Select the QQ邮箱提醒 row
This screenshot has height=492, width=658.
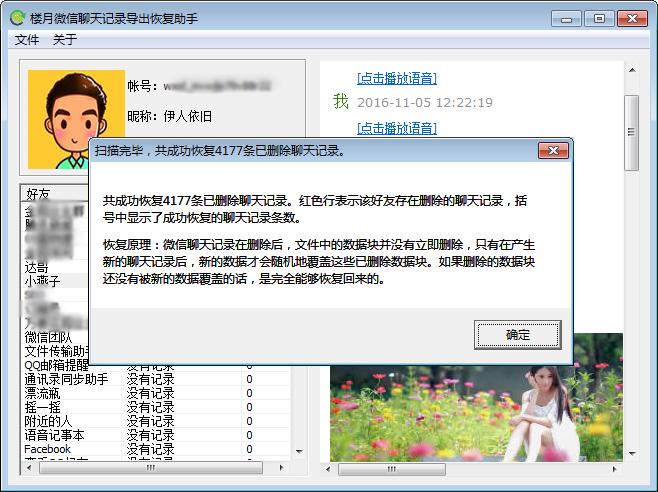pyautogui.click(x=55, y=364)
